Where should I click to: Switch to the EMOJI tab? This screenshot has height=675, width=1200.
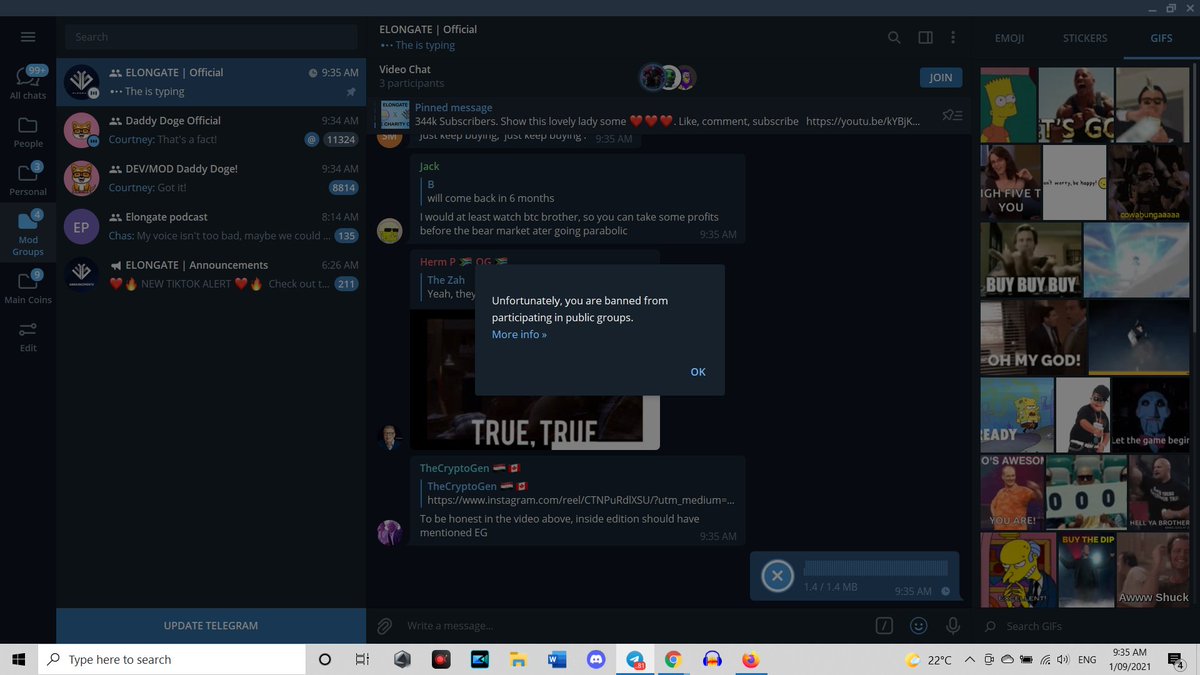coord(1009,38)
